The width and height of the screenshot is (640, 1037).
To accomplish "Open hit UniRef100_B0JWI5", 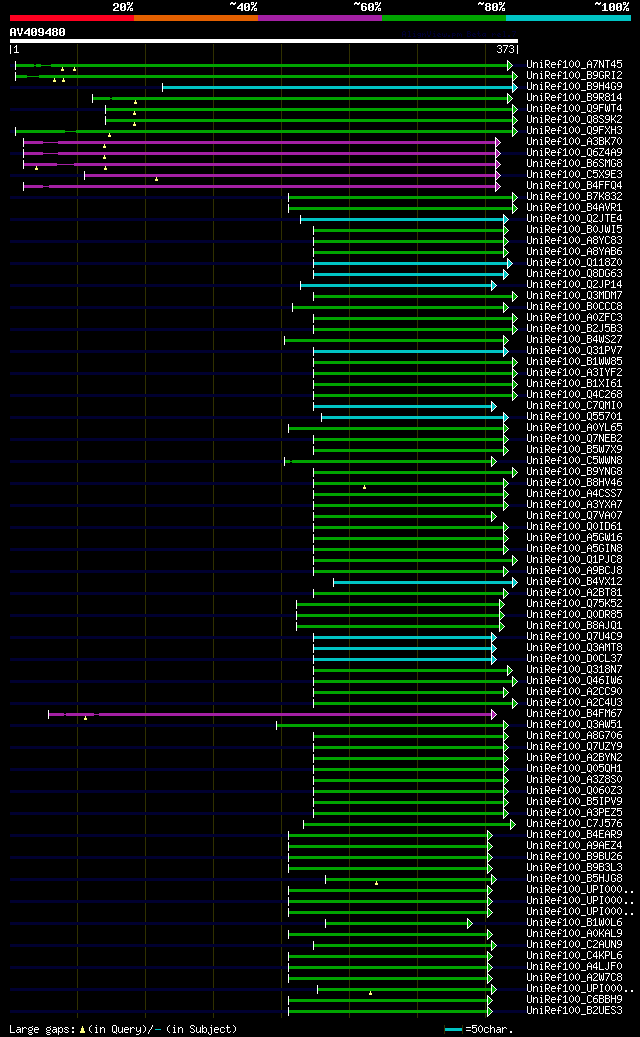I will click(x=574, y=230).
